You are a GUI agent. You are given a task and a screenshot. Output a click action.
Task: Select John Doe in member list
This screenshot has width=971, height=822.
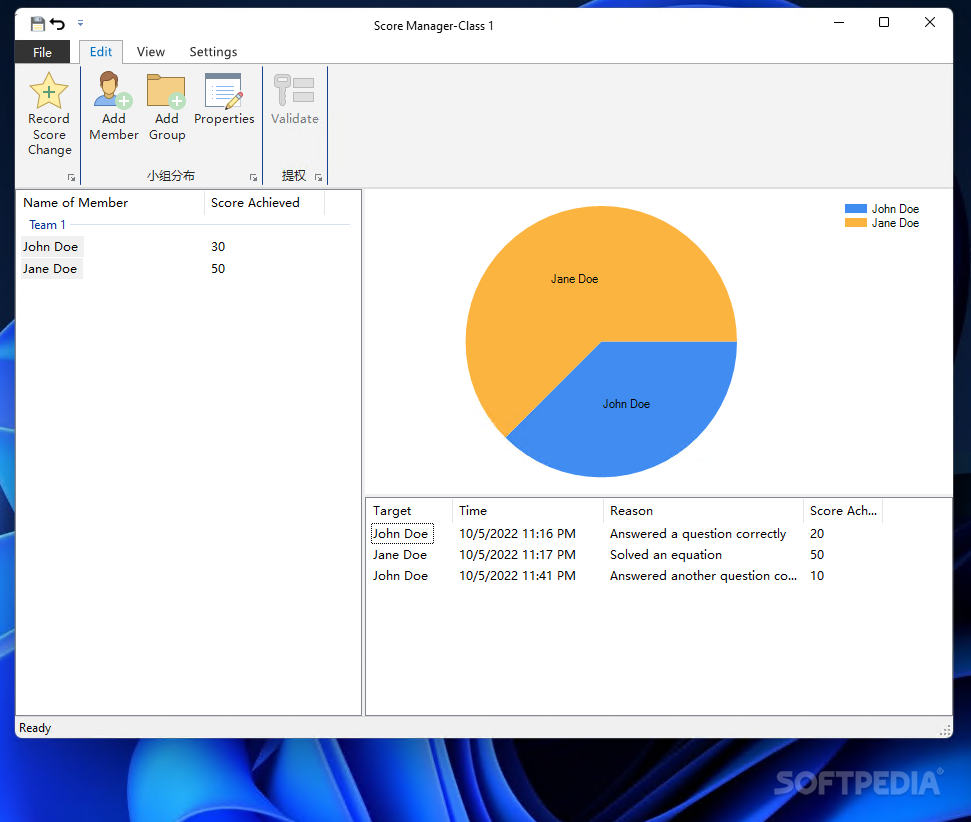coord(51,247)
